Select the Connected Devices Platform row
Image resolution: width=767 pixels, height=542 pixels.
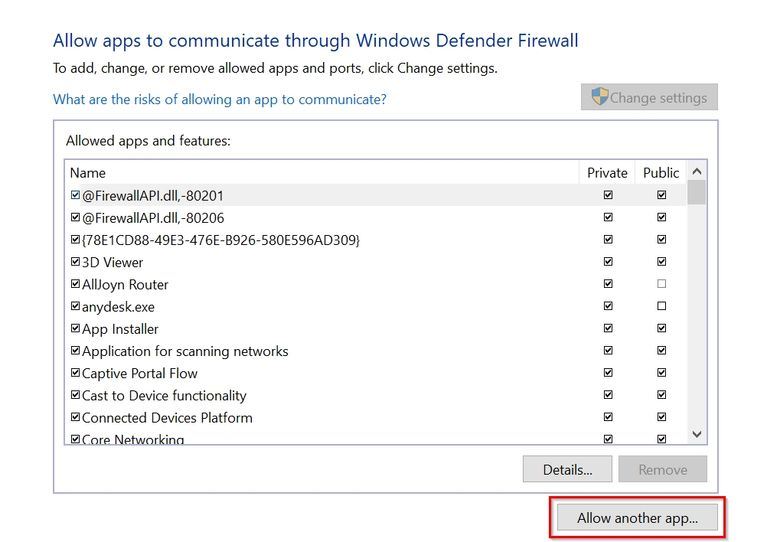pos(167,418)
